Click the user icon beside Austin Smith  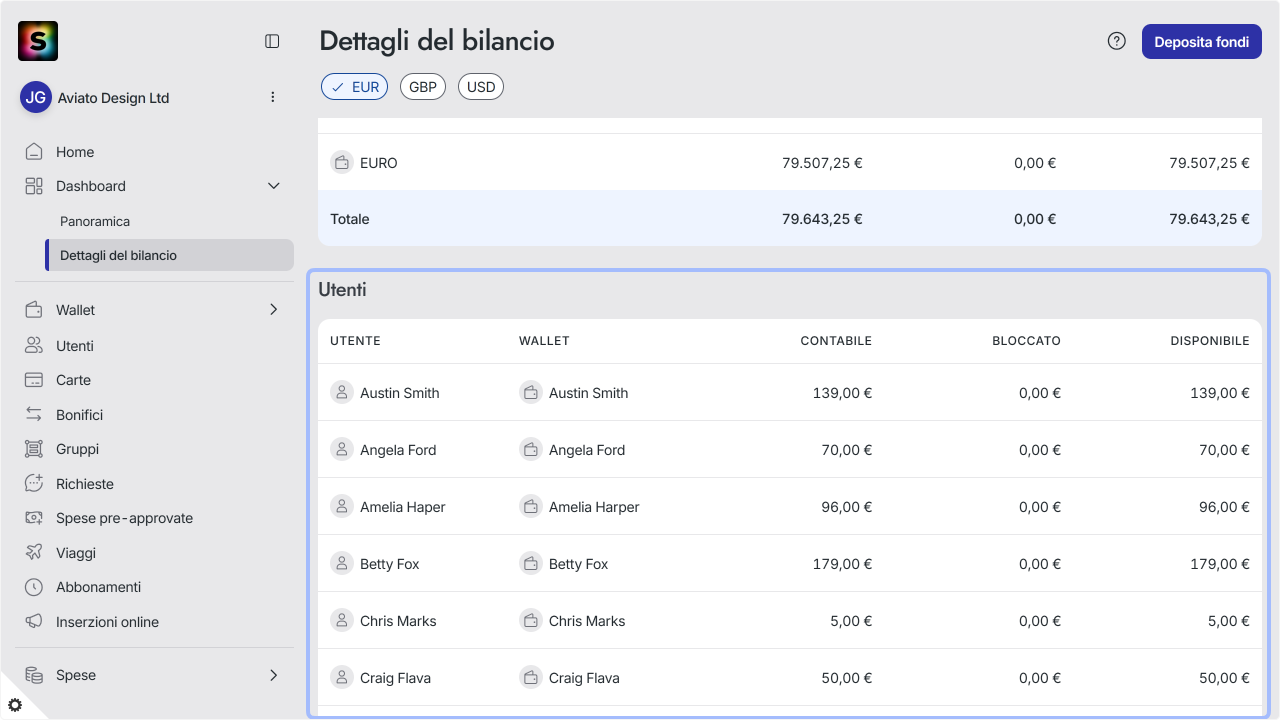tap(342, 393)
